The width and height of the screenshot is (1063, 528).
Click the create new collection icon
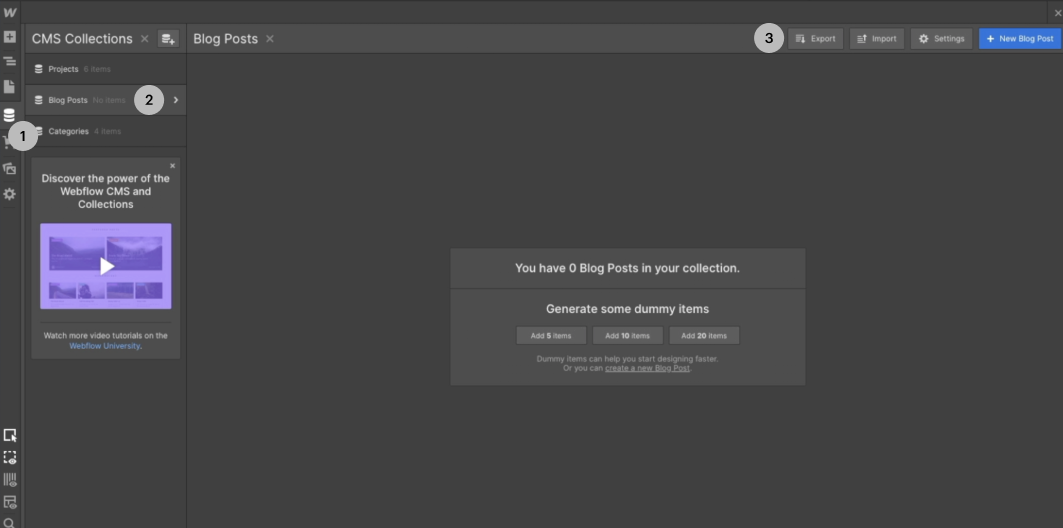pos(168,39)
